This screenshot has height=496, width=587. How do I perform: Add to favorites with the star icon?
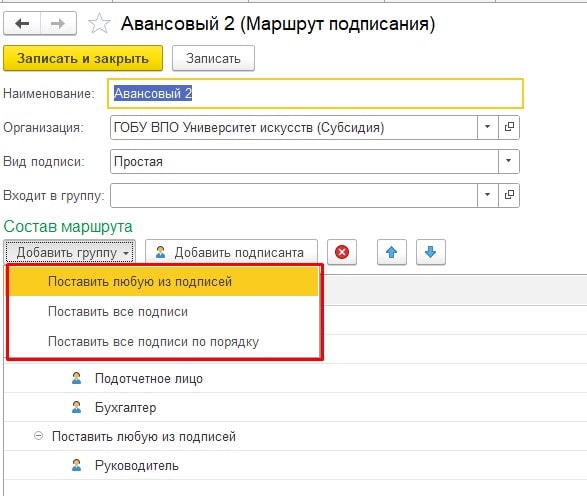[x=99, y=24]
